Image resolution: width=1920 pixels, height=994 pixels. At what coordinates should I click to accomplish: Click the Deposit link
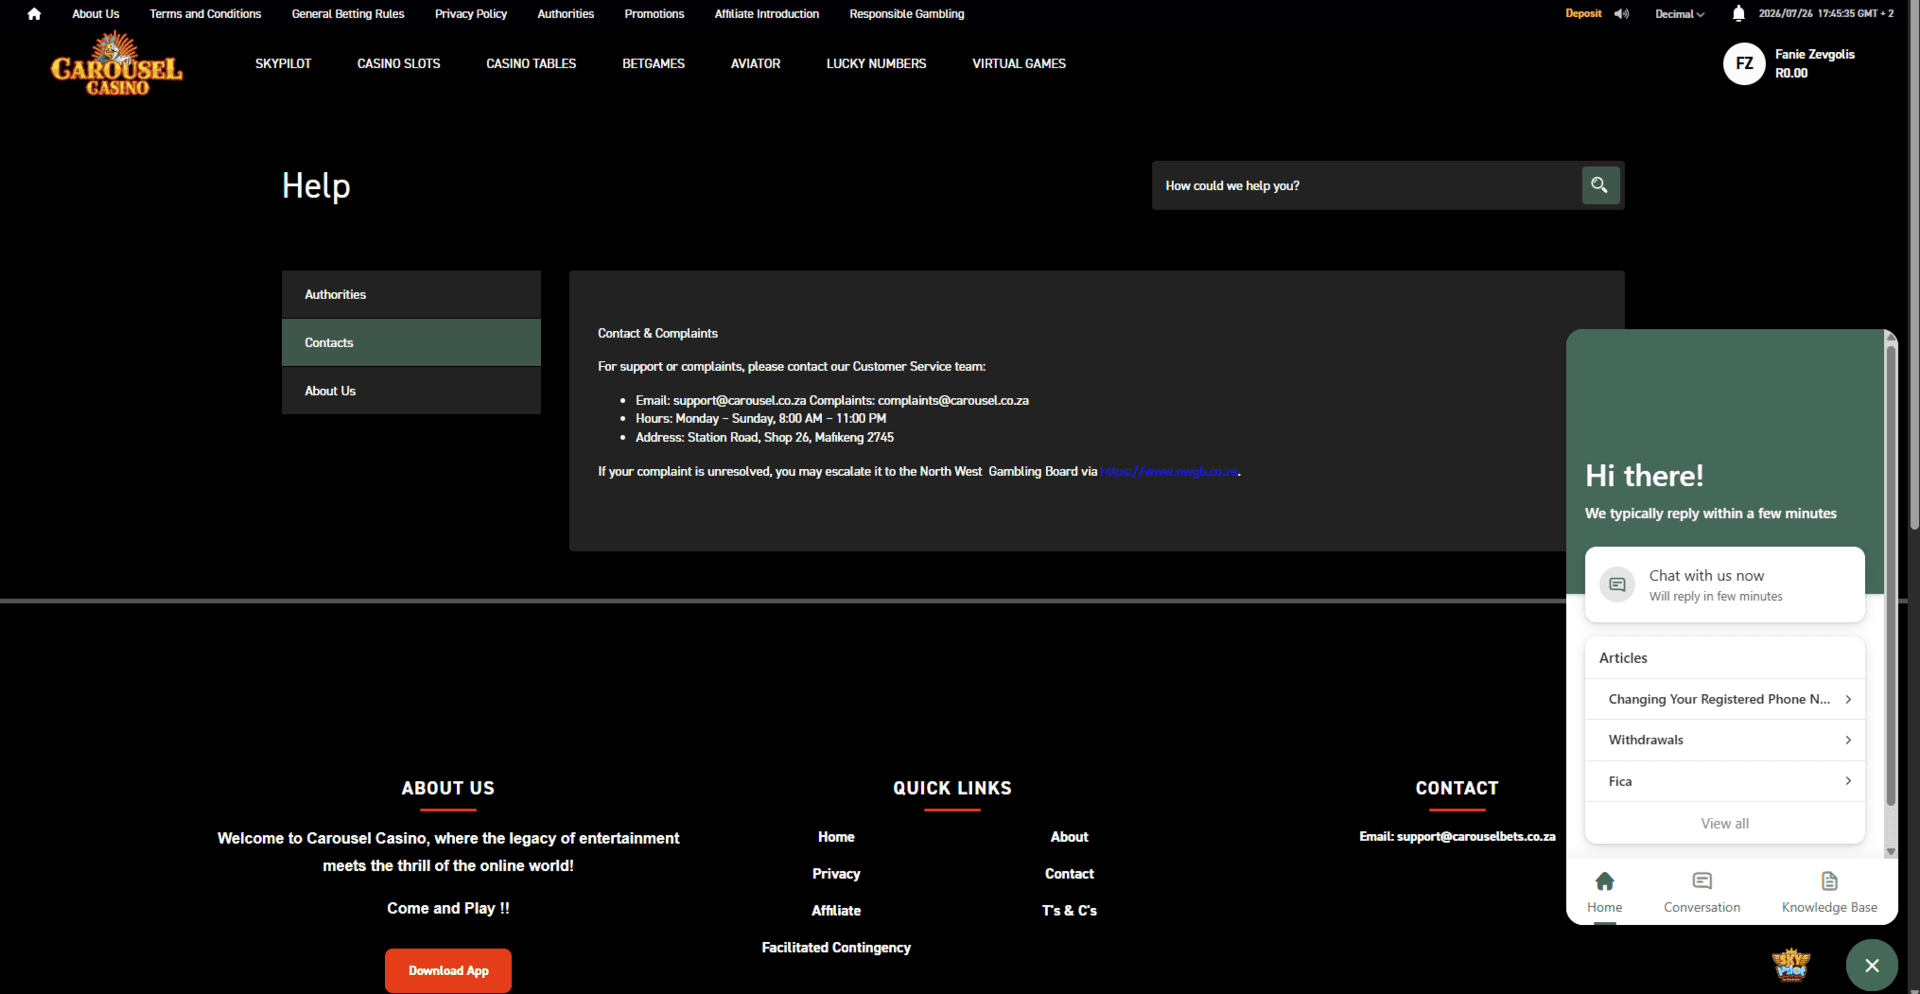pos(1583,14)
